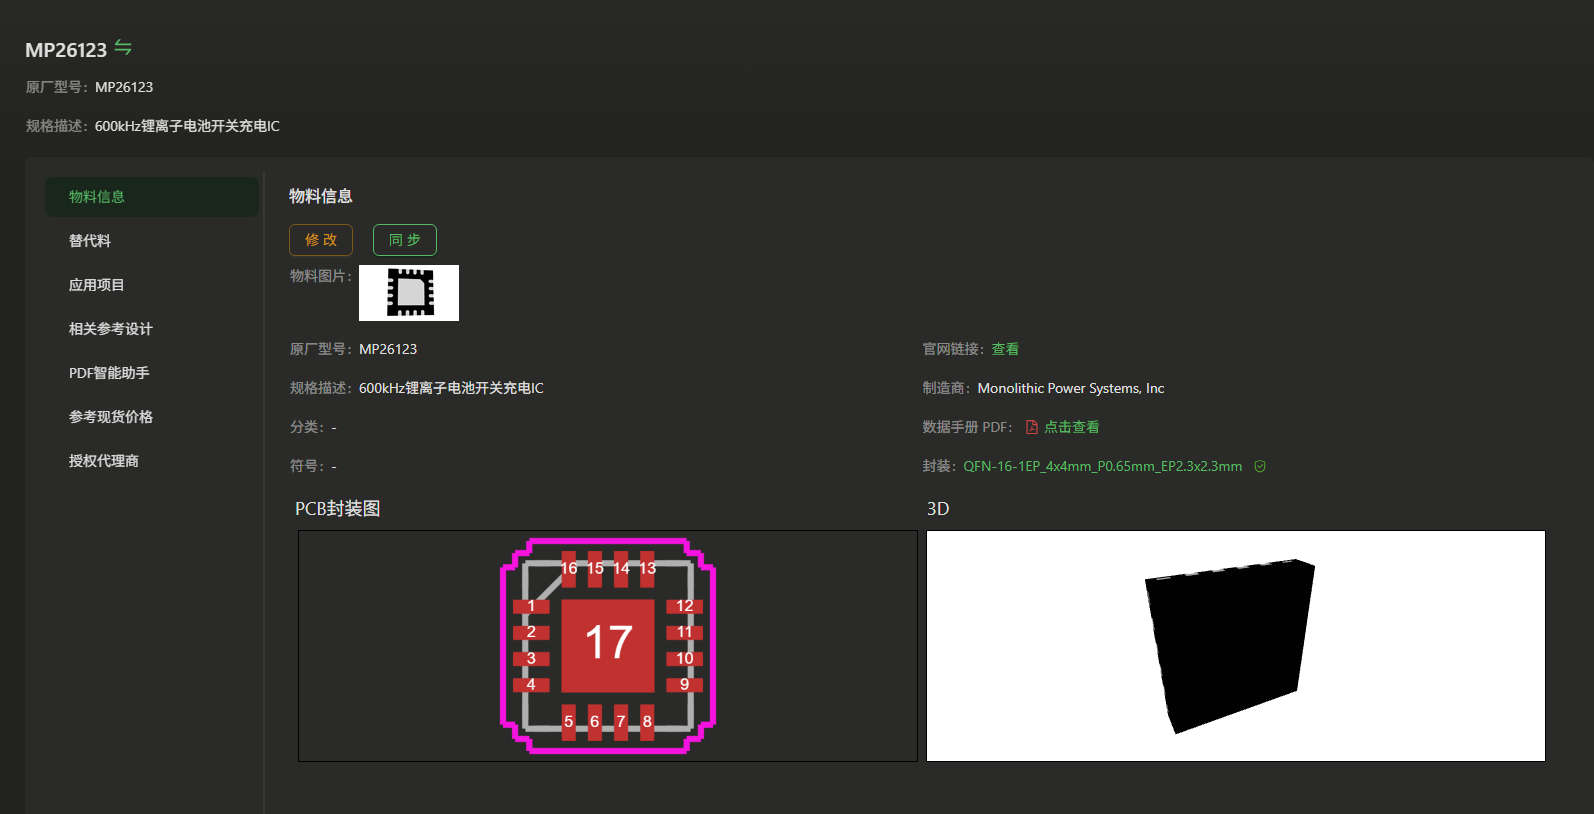1594x814 pixels.
Task: Open the component chip thumbnail image
Action: pyautogui.click(x=409, y=293)
